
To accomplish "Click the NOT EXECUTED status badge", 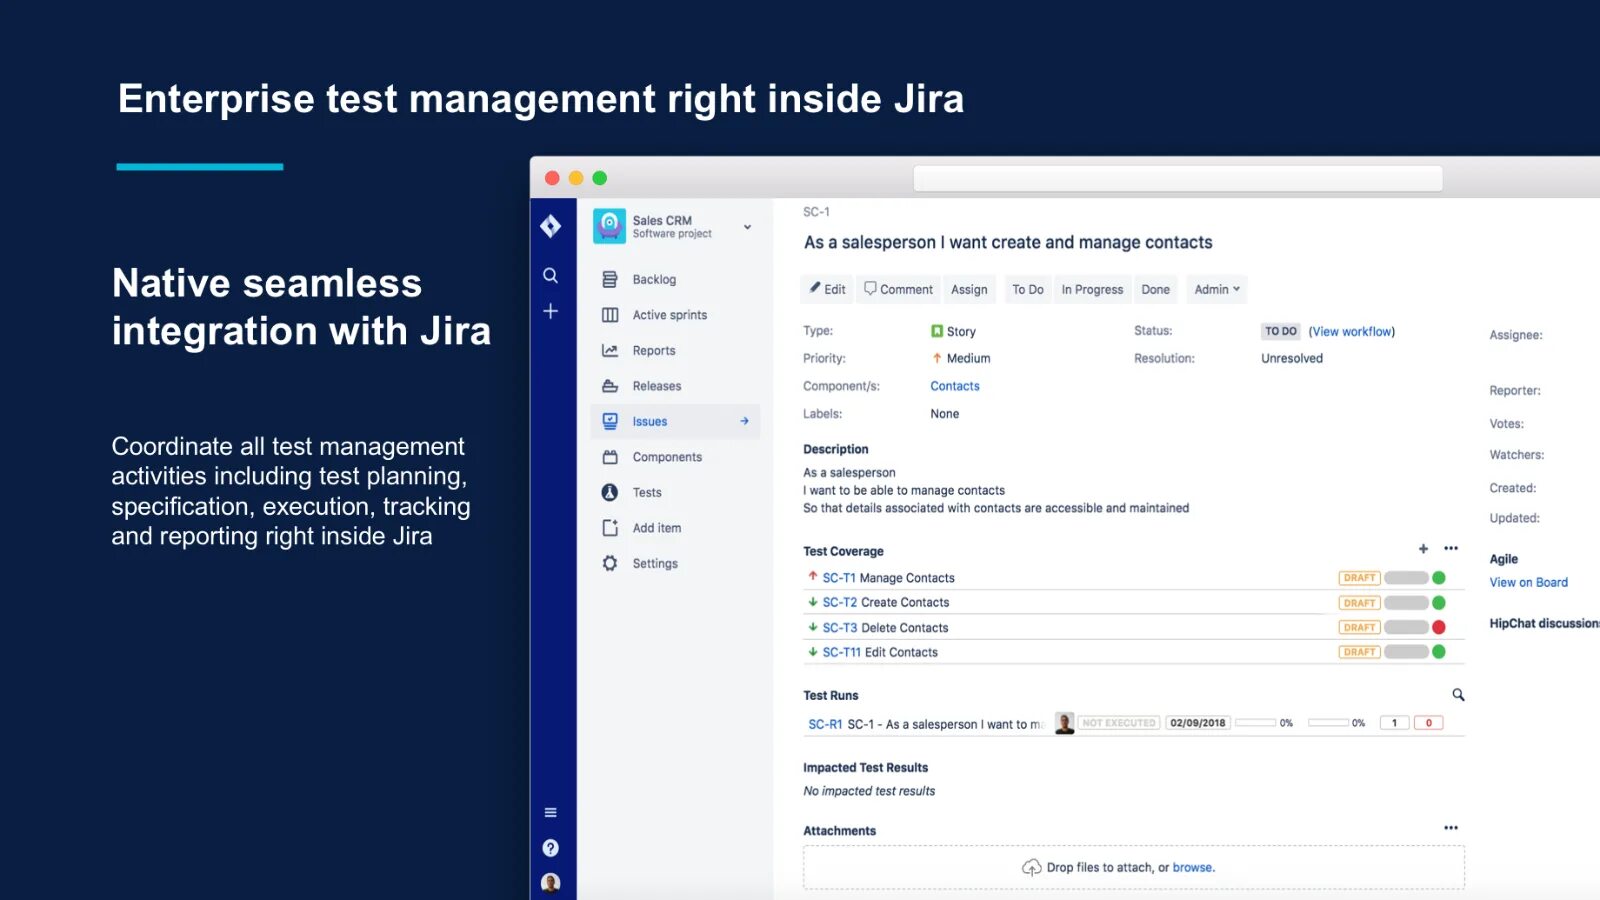I will pyautogui.click(x=1118, y=723).
